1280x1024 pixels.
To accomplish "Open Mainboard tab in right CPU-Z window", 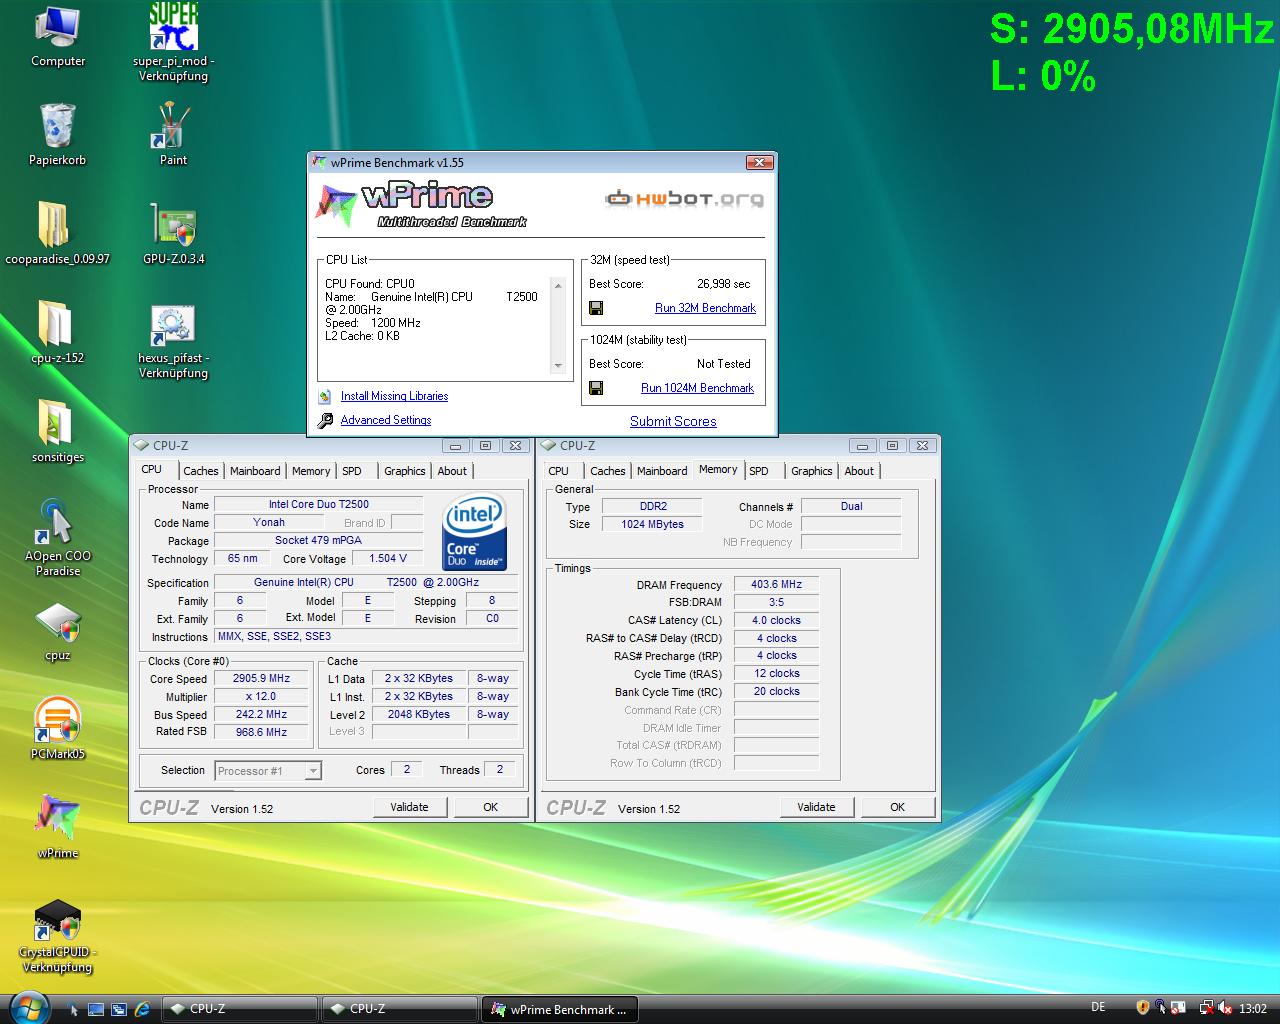I will point(662,471).
